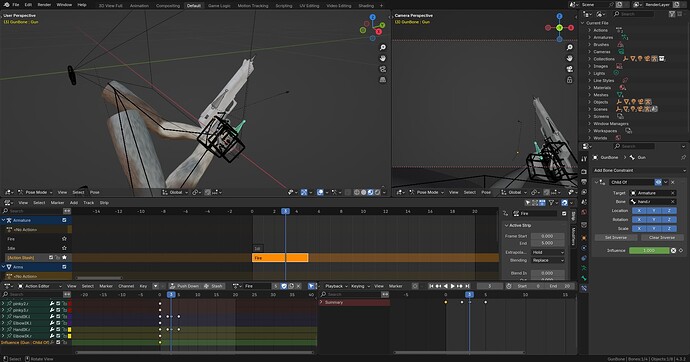Toggle the Arms NLA track checkbox

coord(64,267)
